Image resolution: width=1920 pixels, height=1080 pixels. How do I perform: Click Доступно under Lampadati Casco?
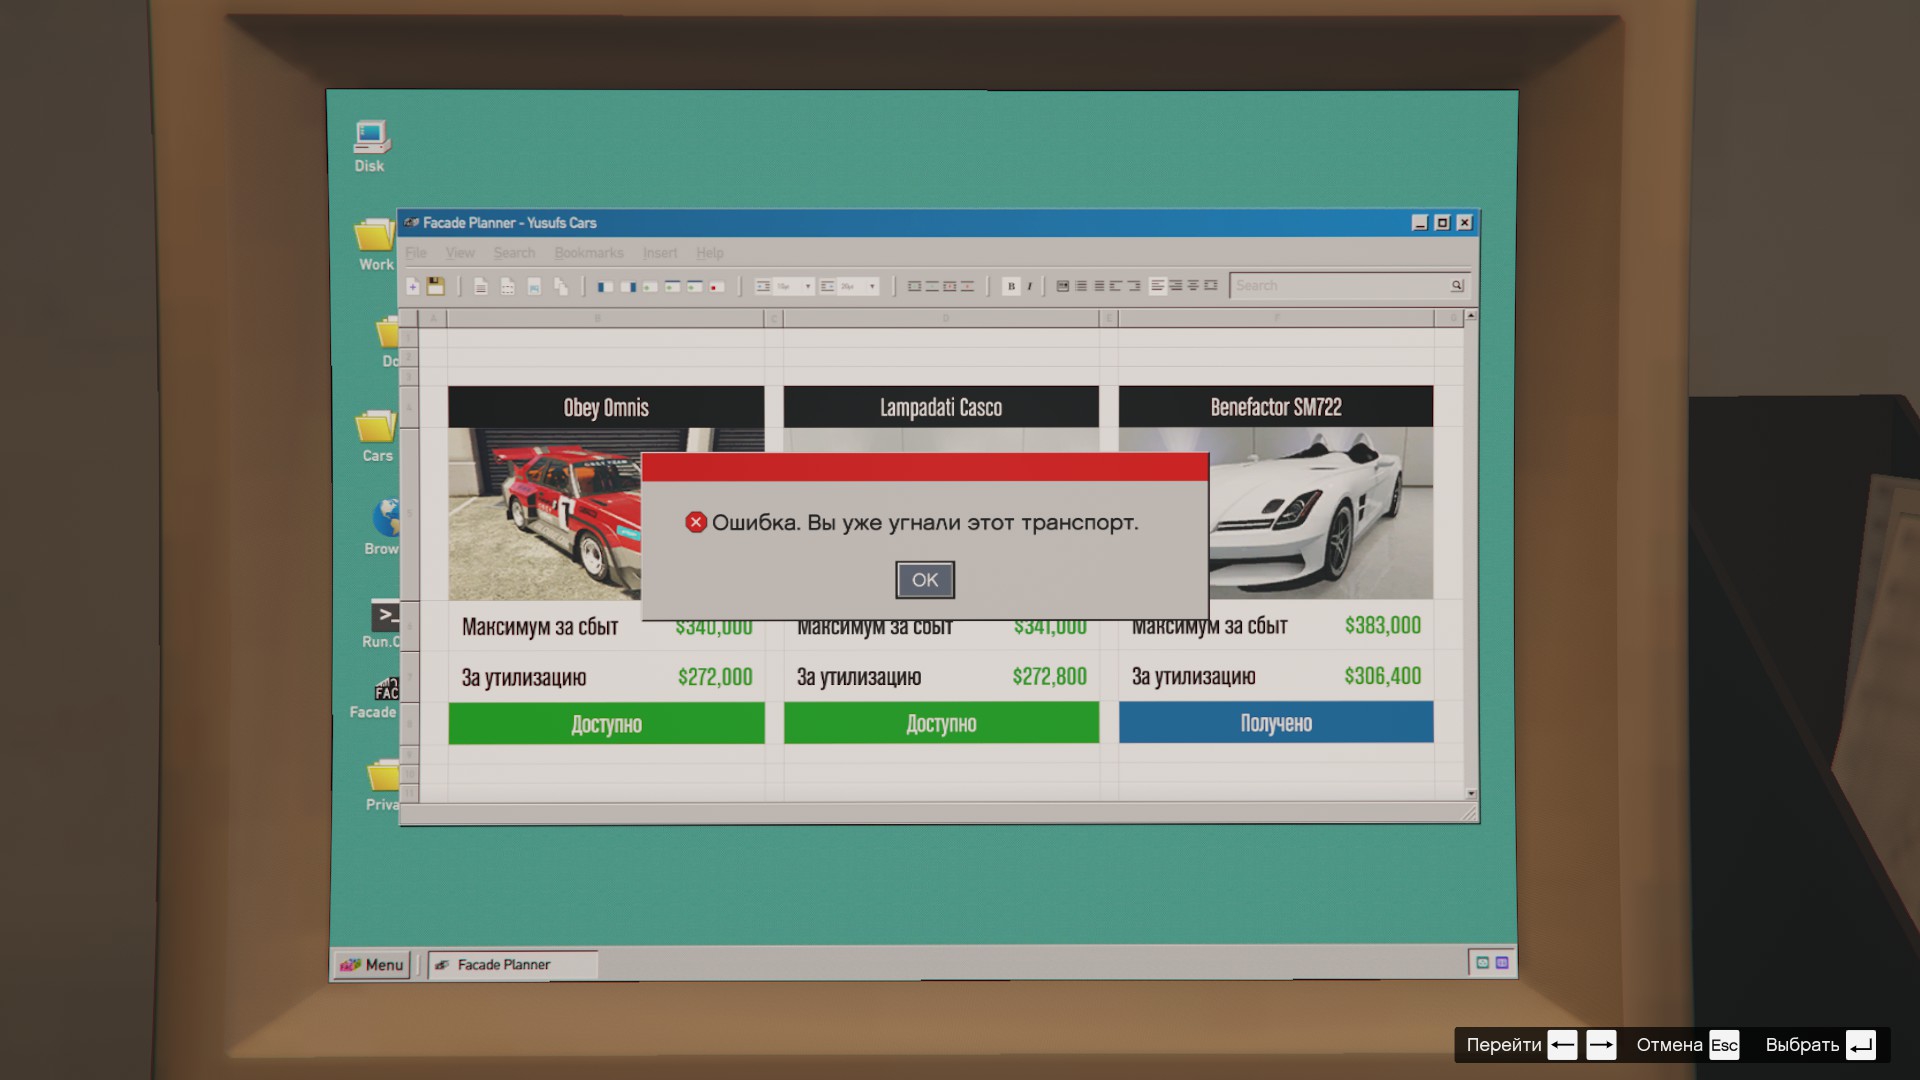[x=941, y=723]
